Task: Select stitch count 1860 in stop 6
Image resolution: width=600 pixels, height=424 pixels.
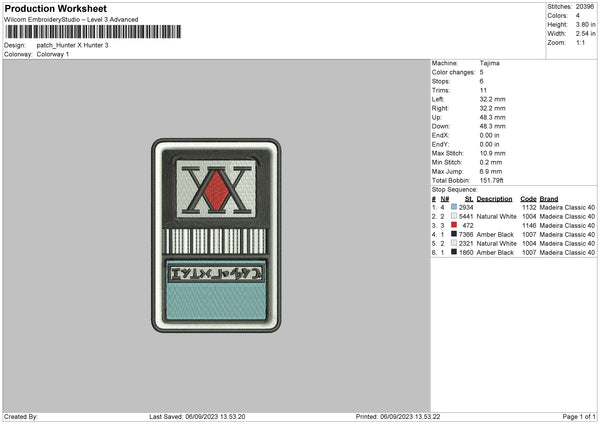Action: [x=466, y=253]
